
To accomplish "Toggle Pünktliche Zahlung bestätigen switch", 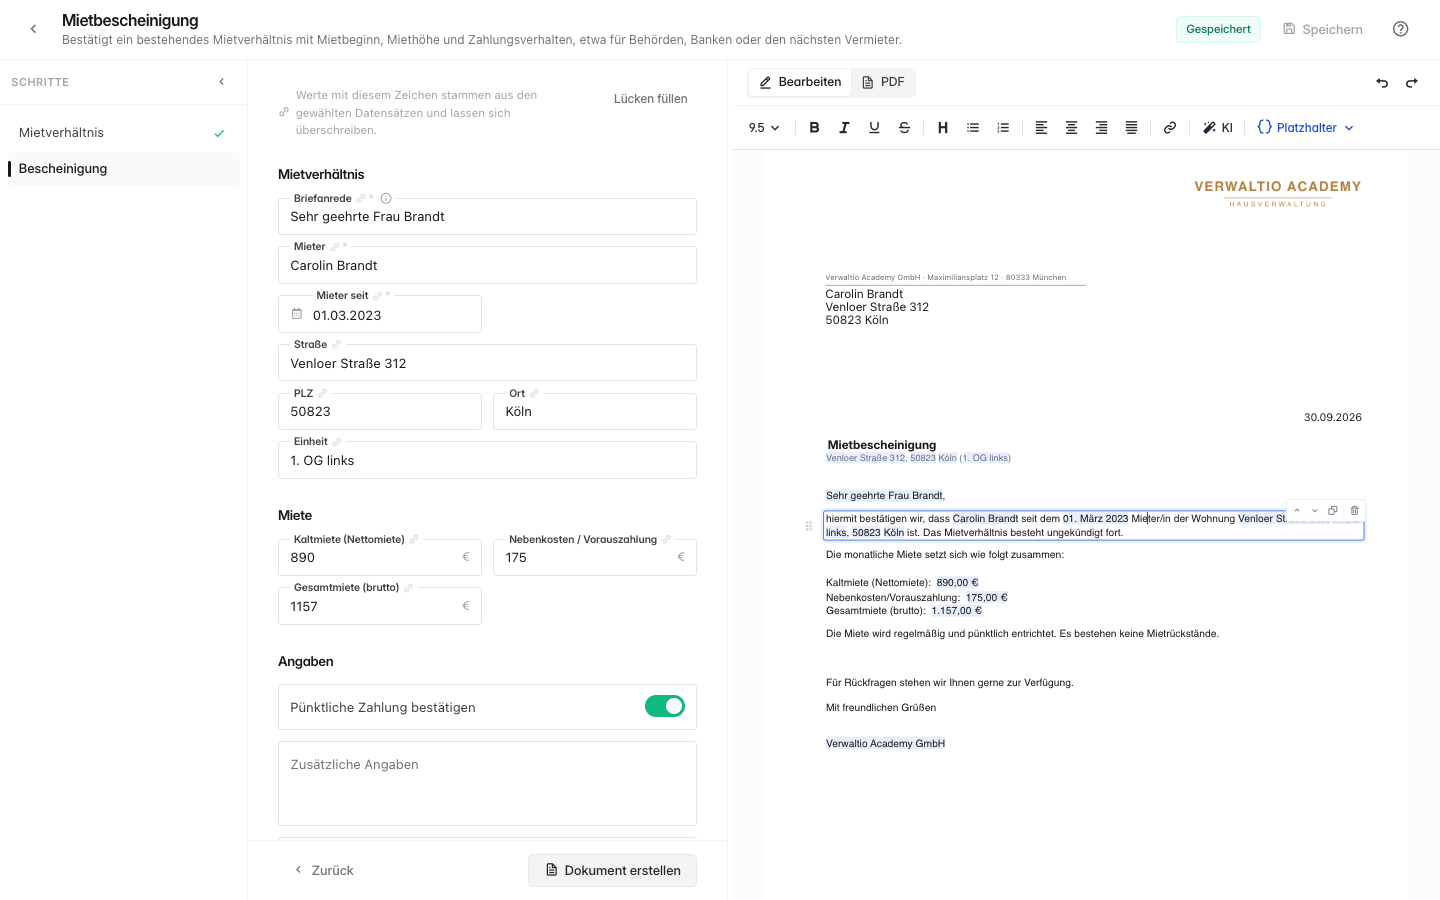I will tap(665, 707).
